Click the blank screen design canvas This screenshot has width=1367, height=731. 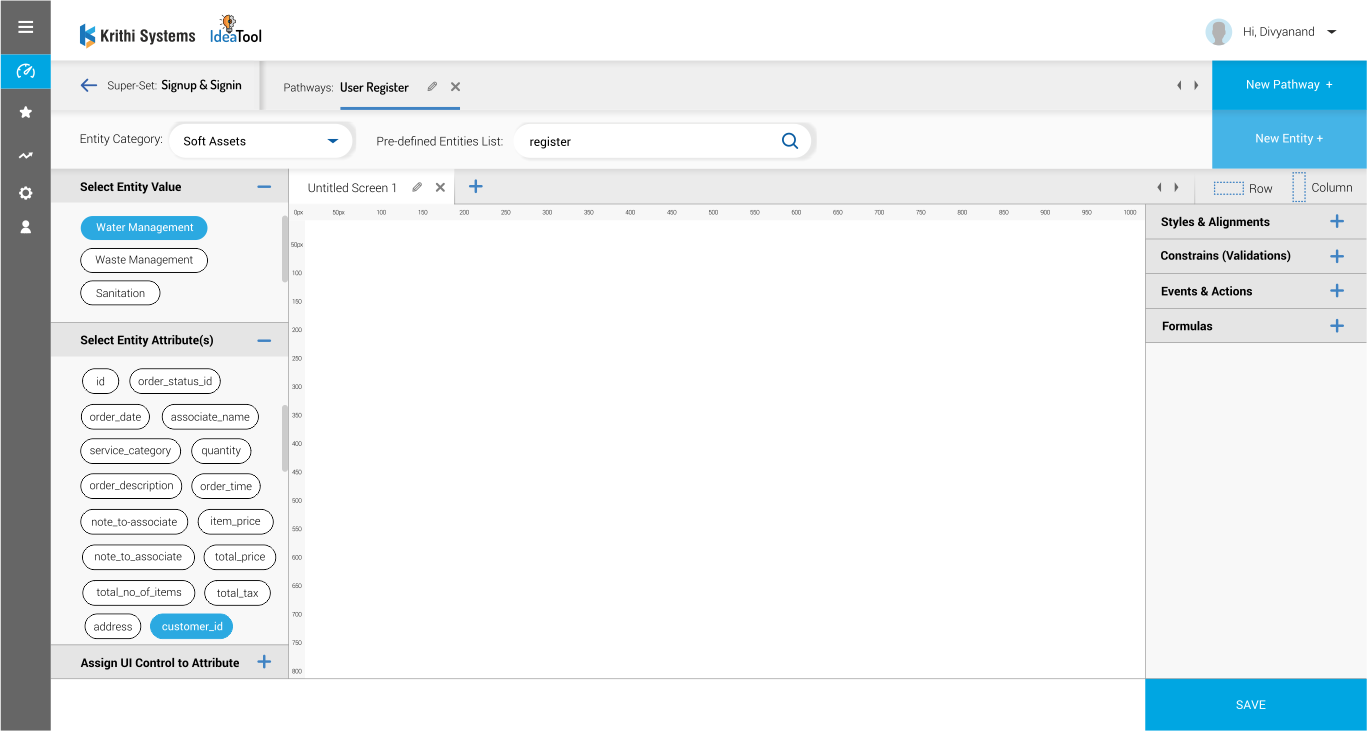(724, 448)
